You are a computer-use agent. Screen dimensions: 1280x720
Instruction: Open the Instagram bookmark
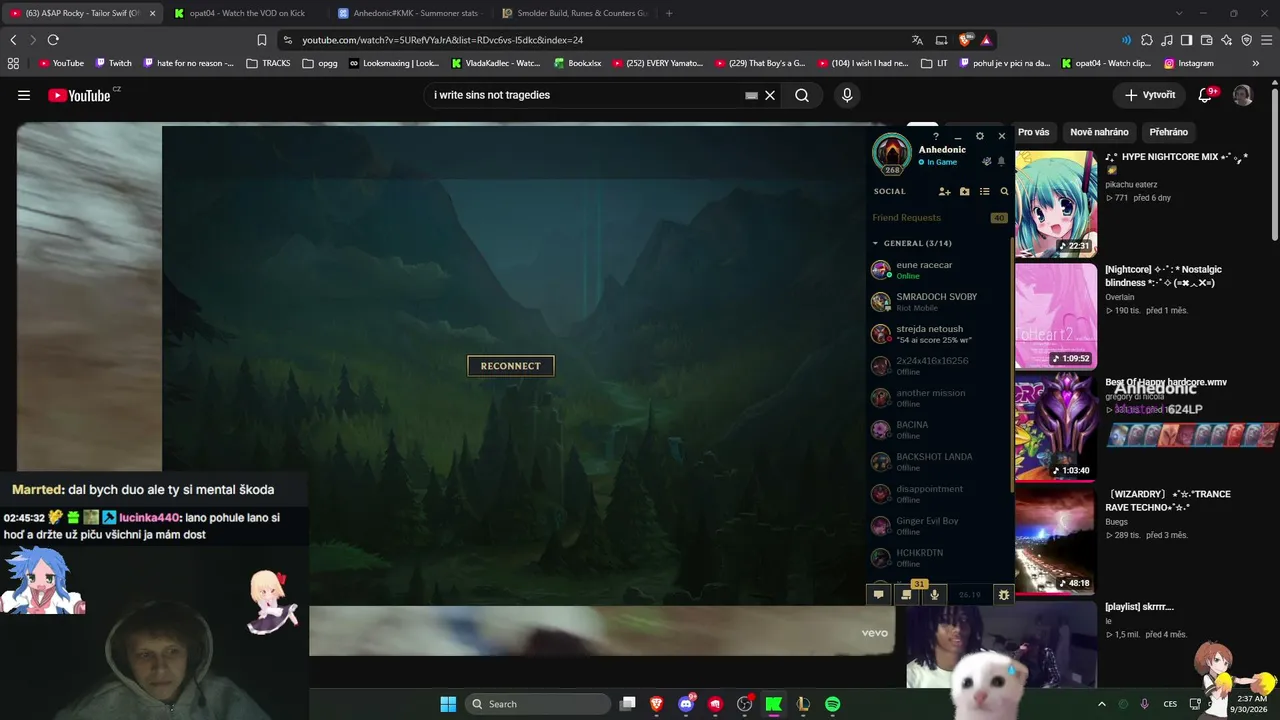click(x=1188, y=63)
